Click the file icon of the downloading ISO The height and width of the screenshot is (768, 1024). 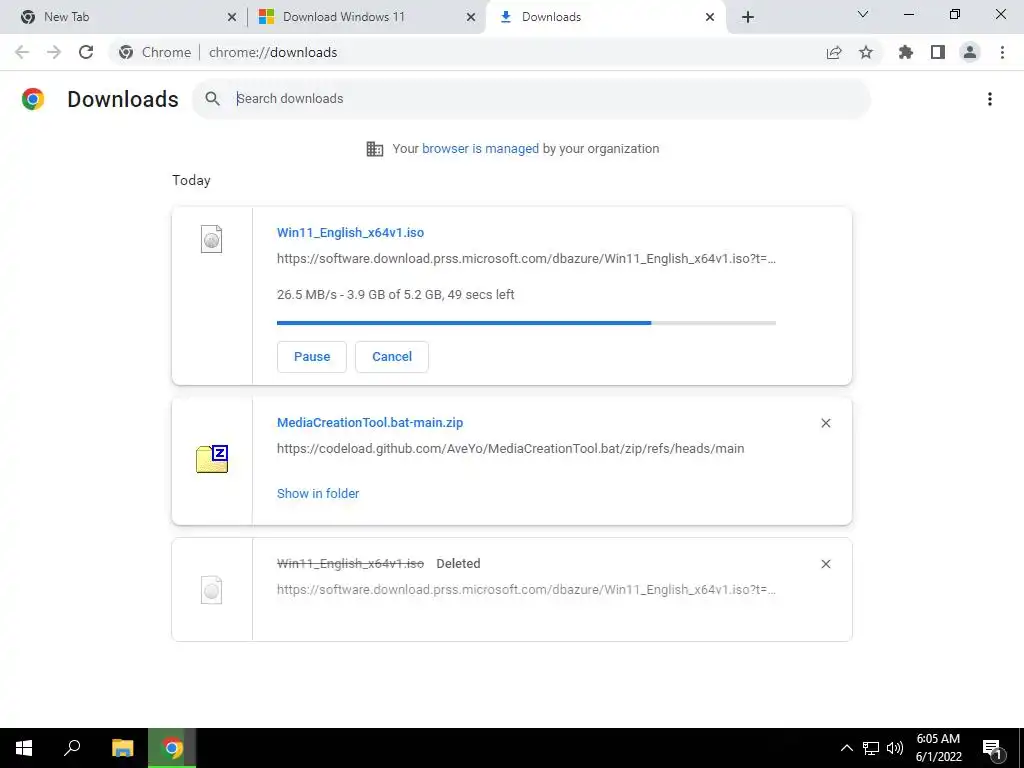tap(212, 239)
